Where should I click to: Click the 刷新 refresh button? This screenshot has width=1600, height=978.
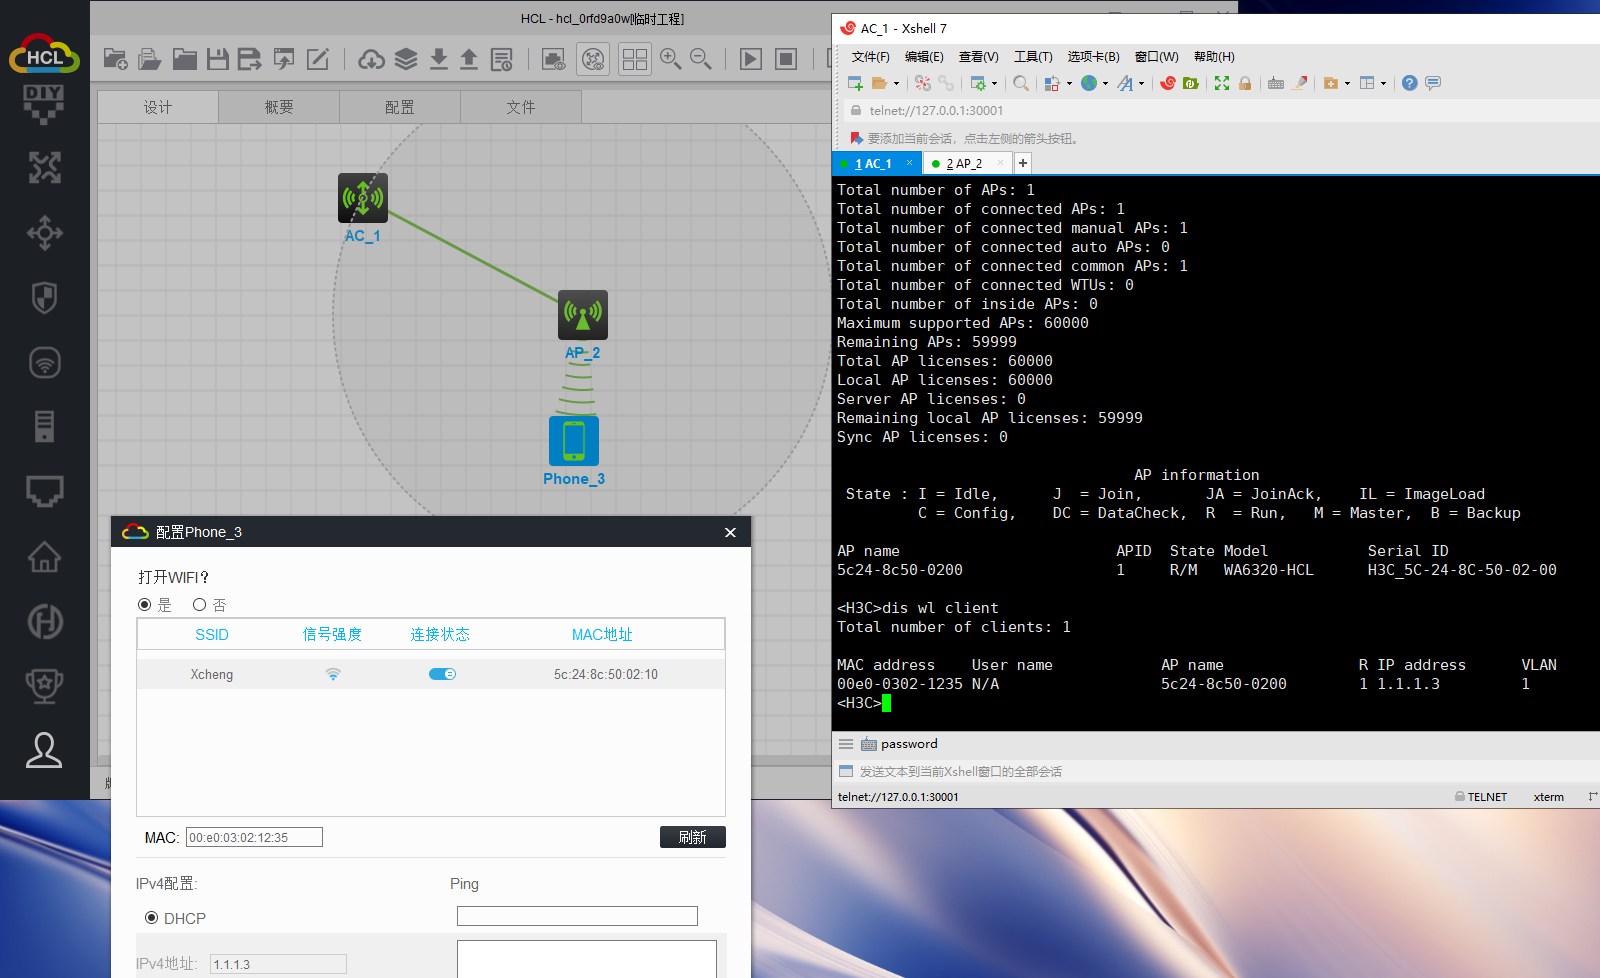click(x=692, y=837)
